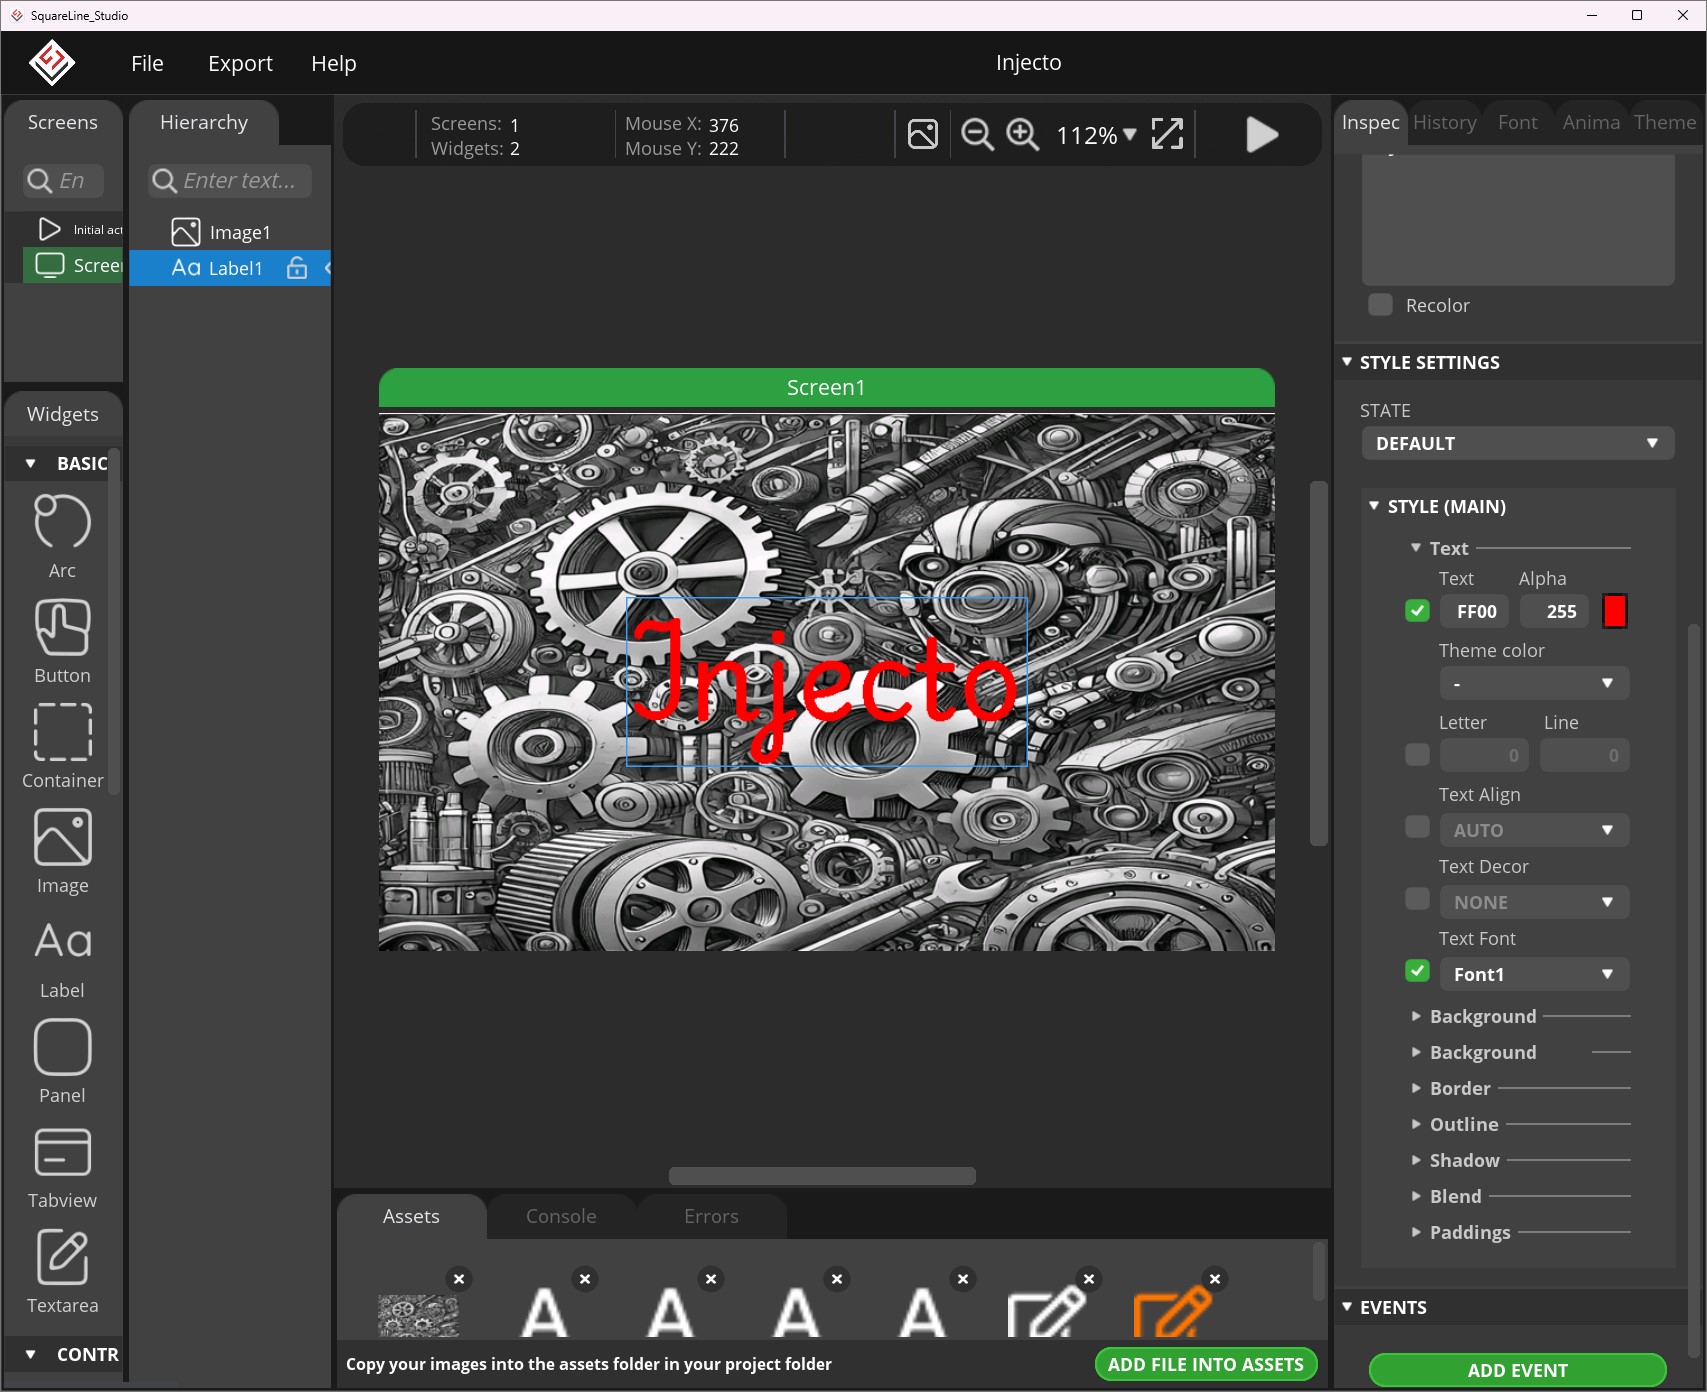Select the Textarea widget
The width and height of the screenshot is (1707, 1392).
pos(62,1272)
